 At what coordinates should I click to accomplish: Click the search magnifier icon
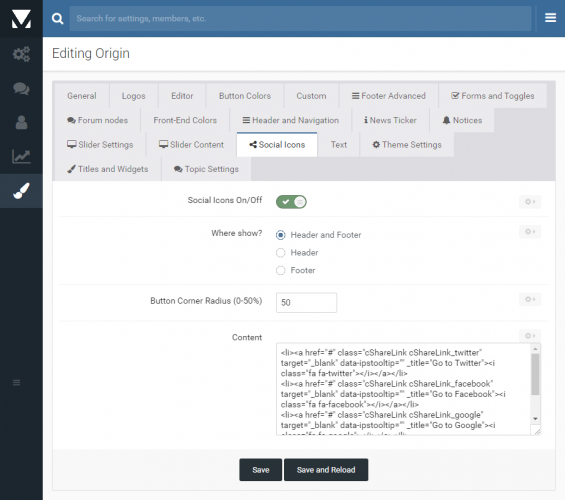coord(57,18)
